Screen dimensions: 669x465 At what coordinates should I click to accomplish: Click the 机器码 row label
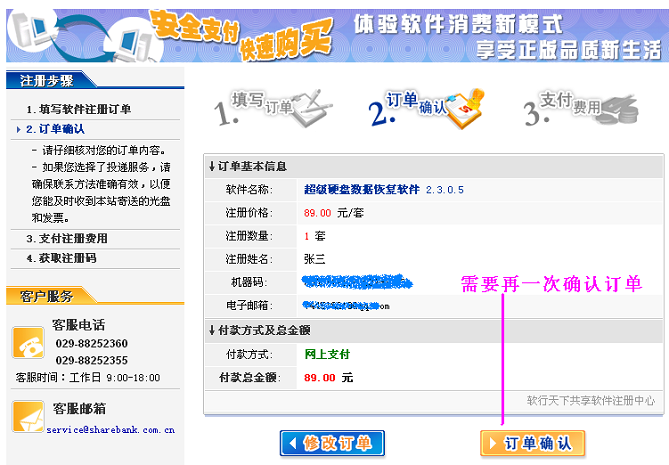249,282
